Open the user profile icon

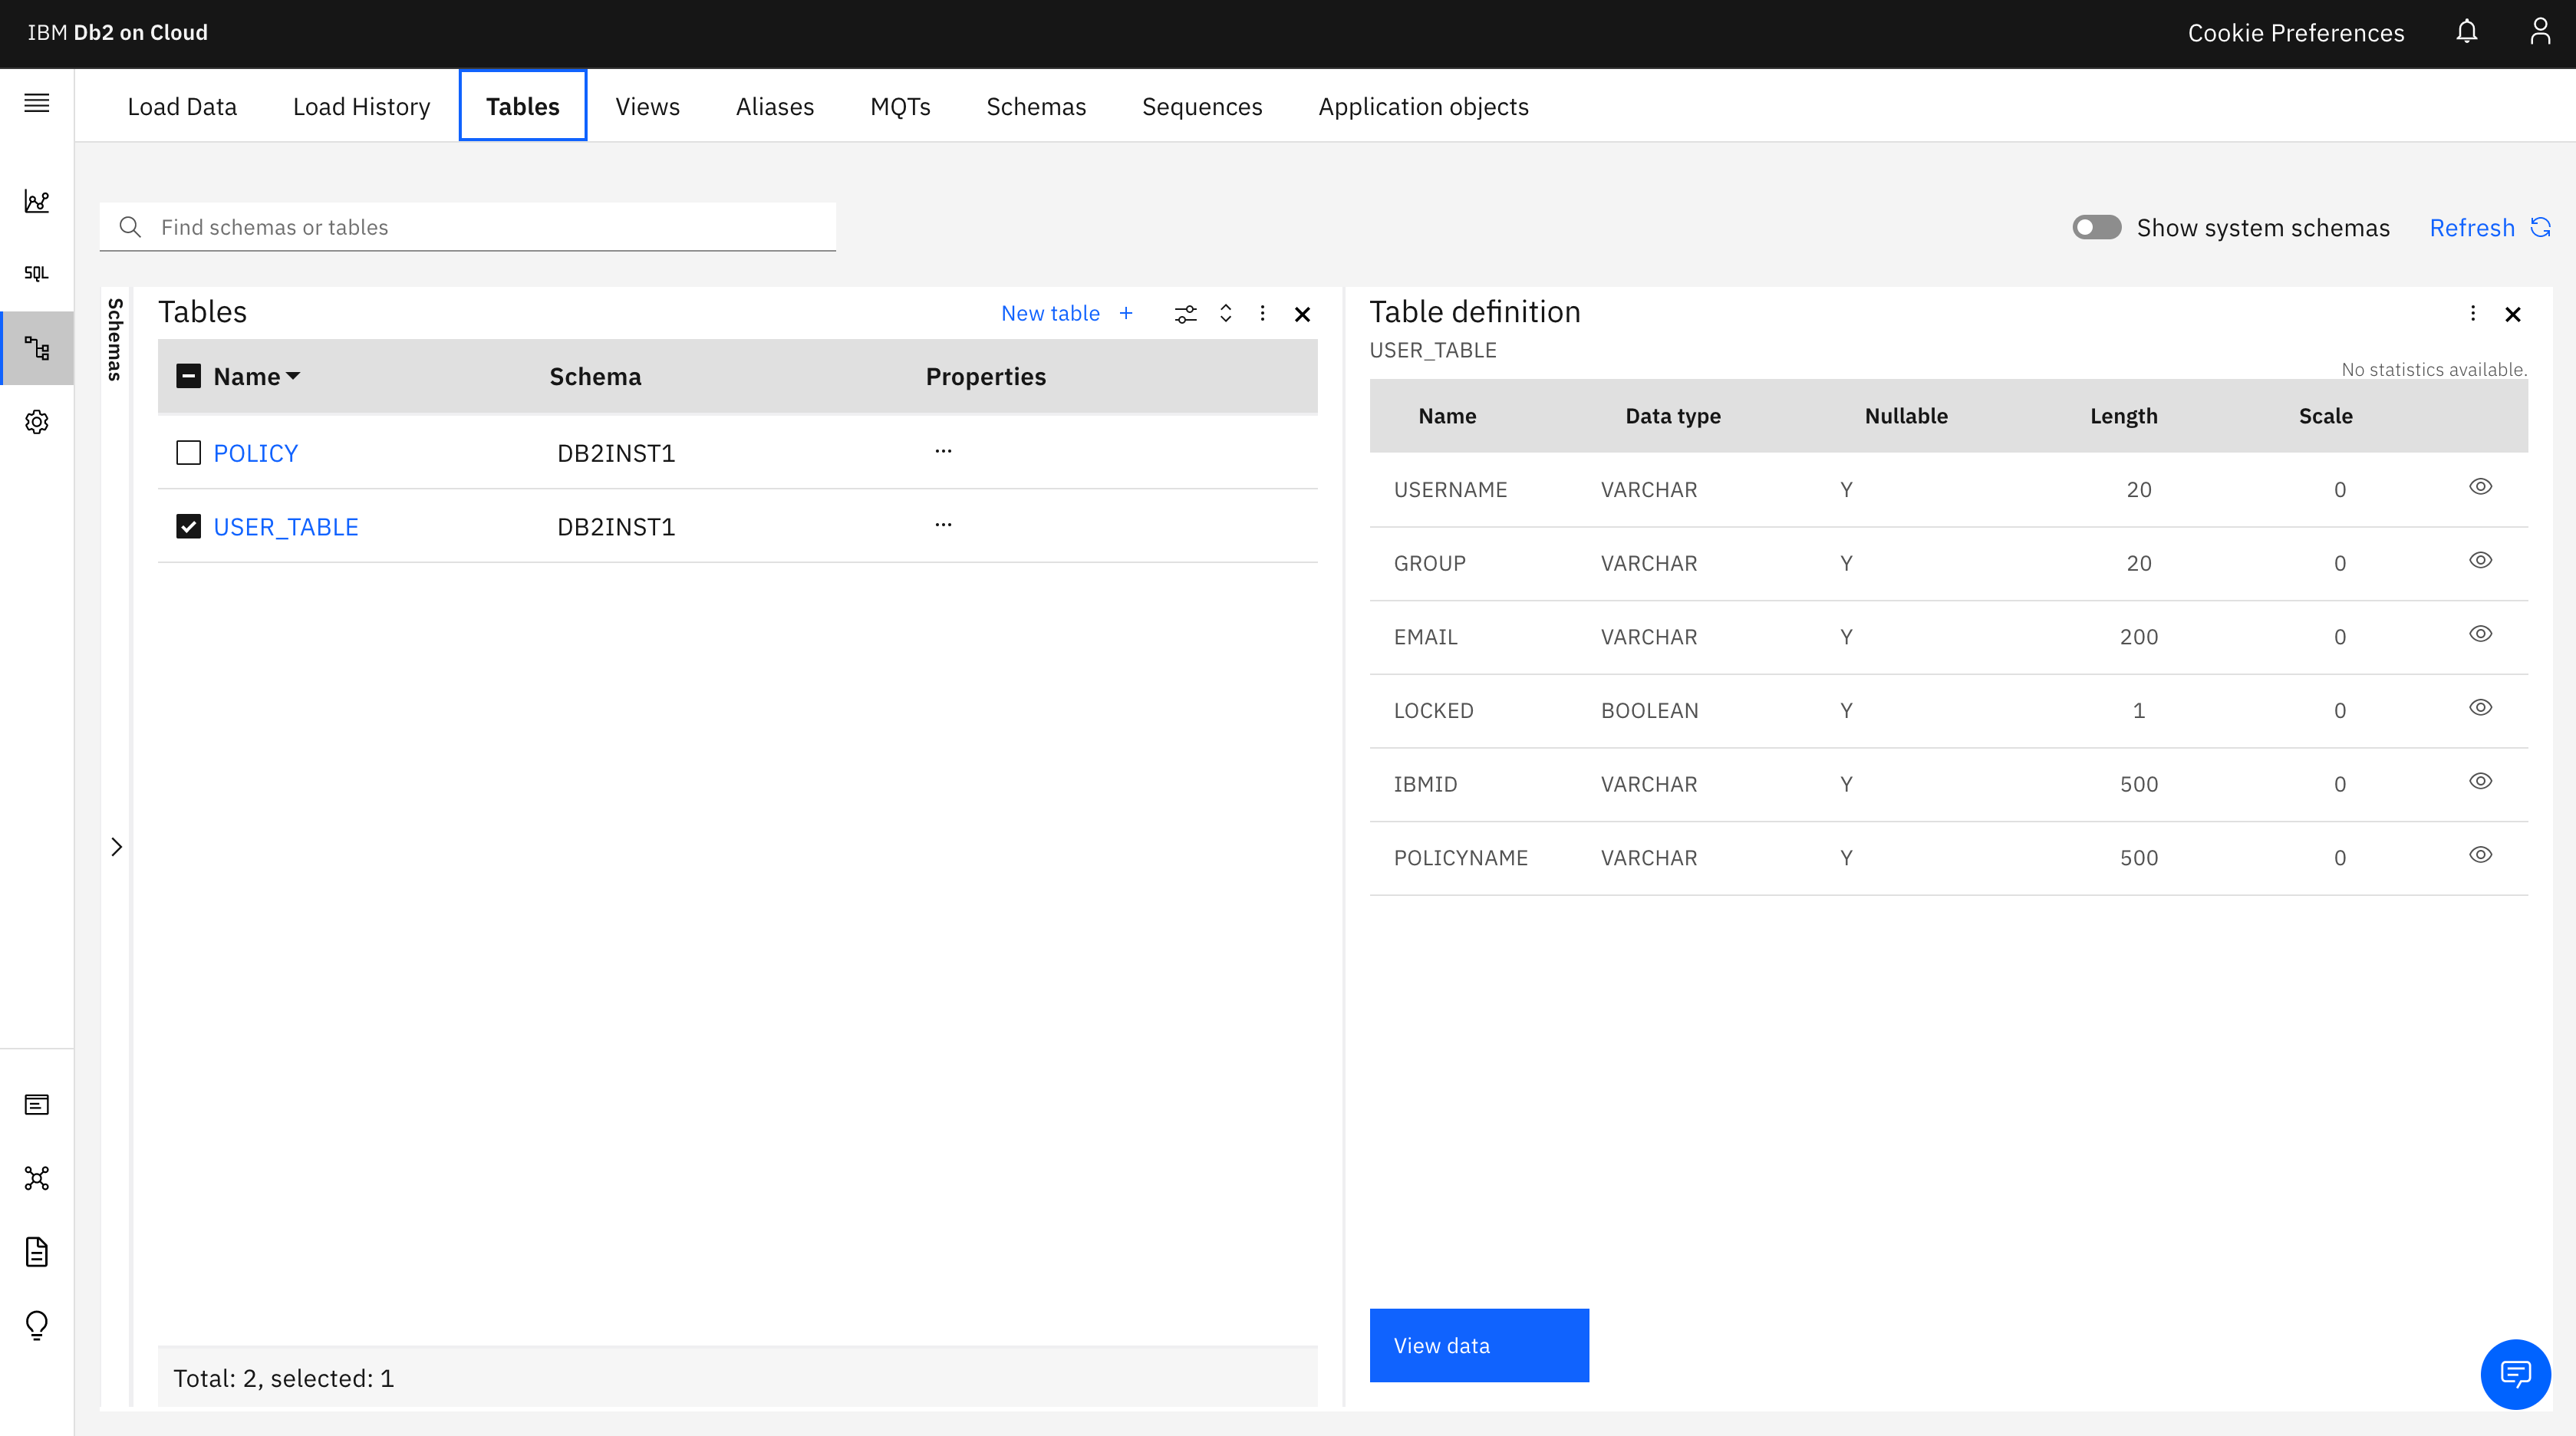click(x=2539, y=32)
